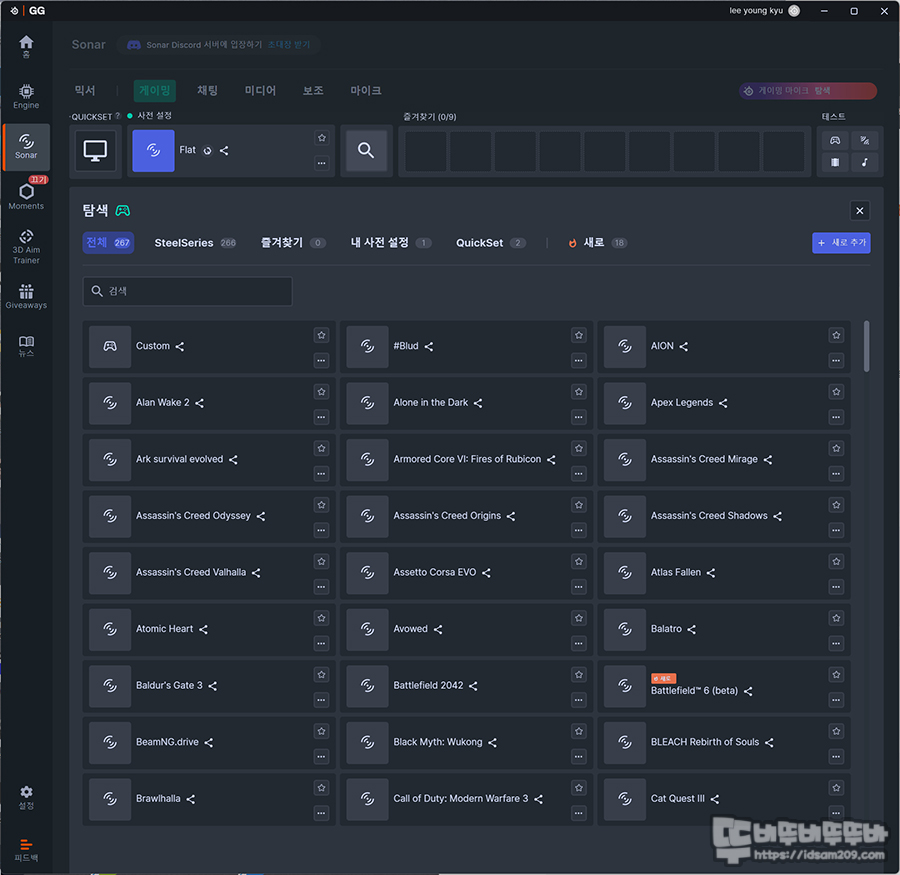Image resolution: width=900 pixels, height=875 pixels.
Task: Favorite the #Blud preset
Action: click(579, 335)
